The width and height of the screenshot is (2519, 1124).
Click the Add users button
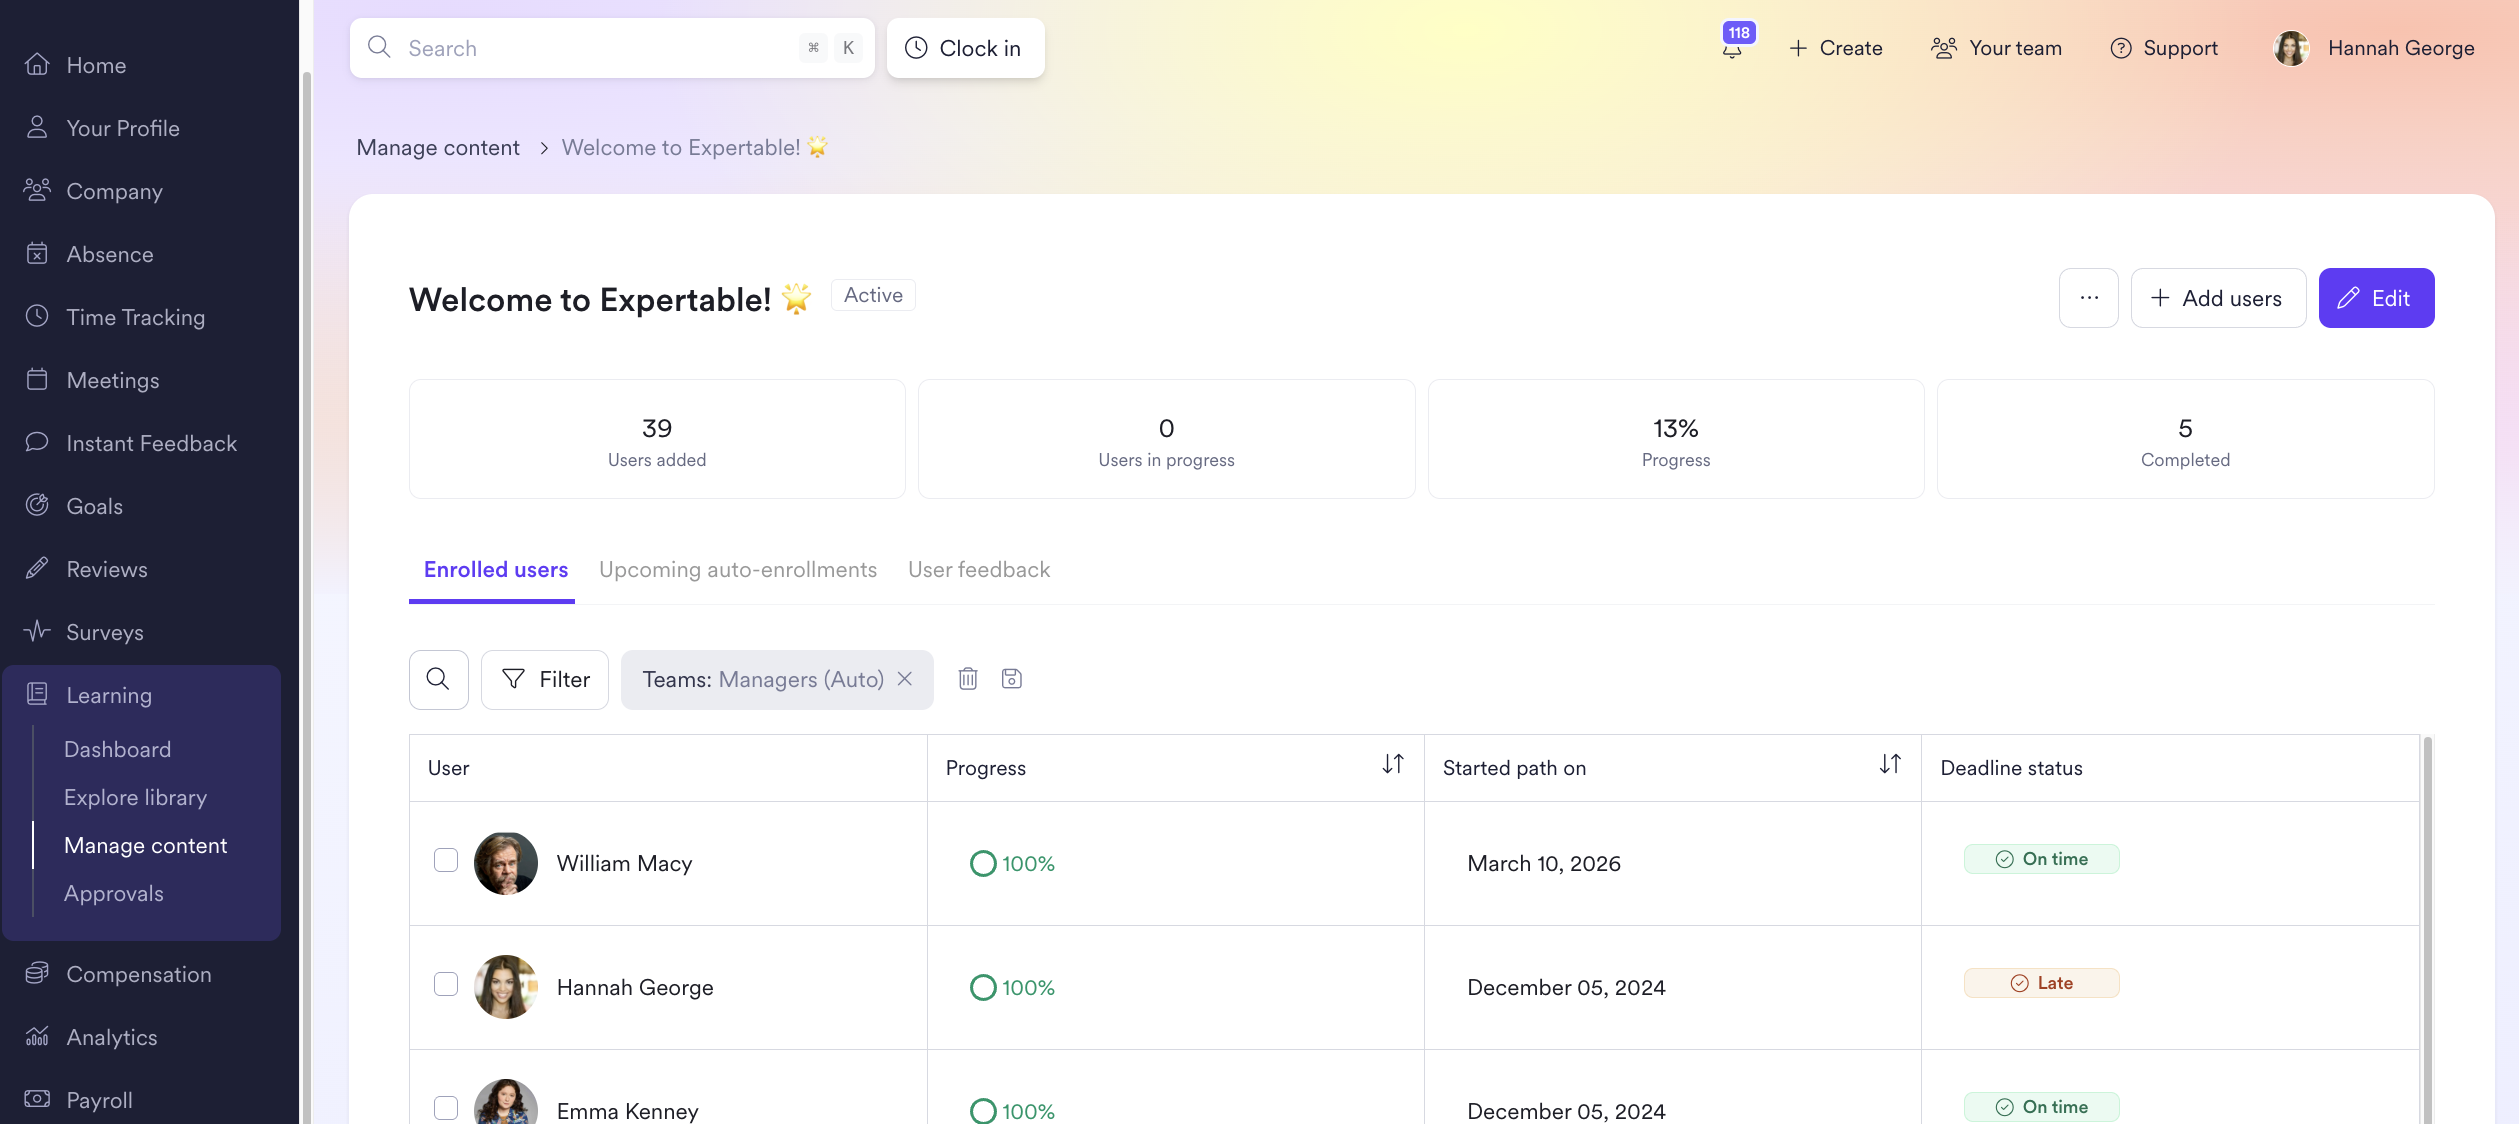(x=2217, y=298)
